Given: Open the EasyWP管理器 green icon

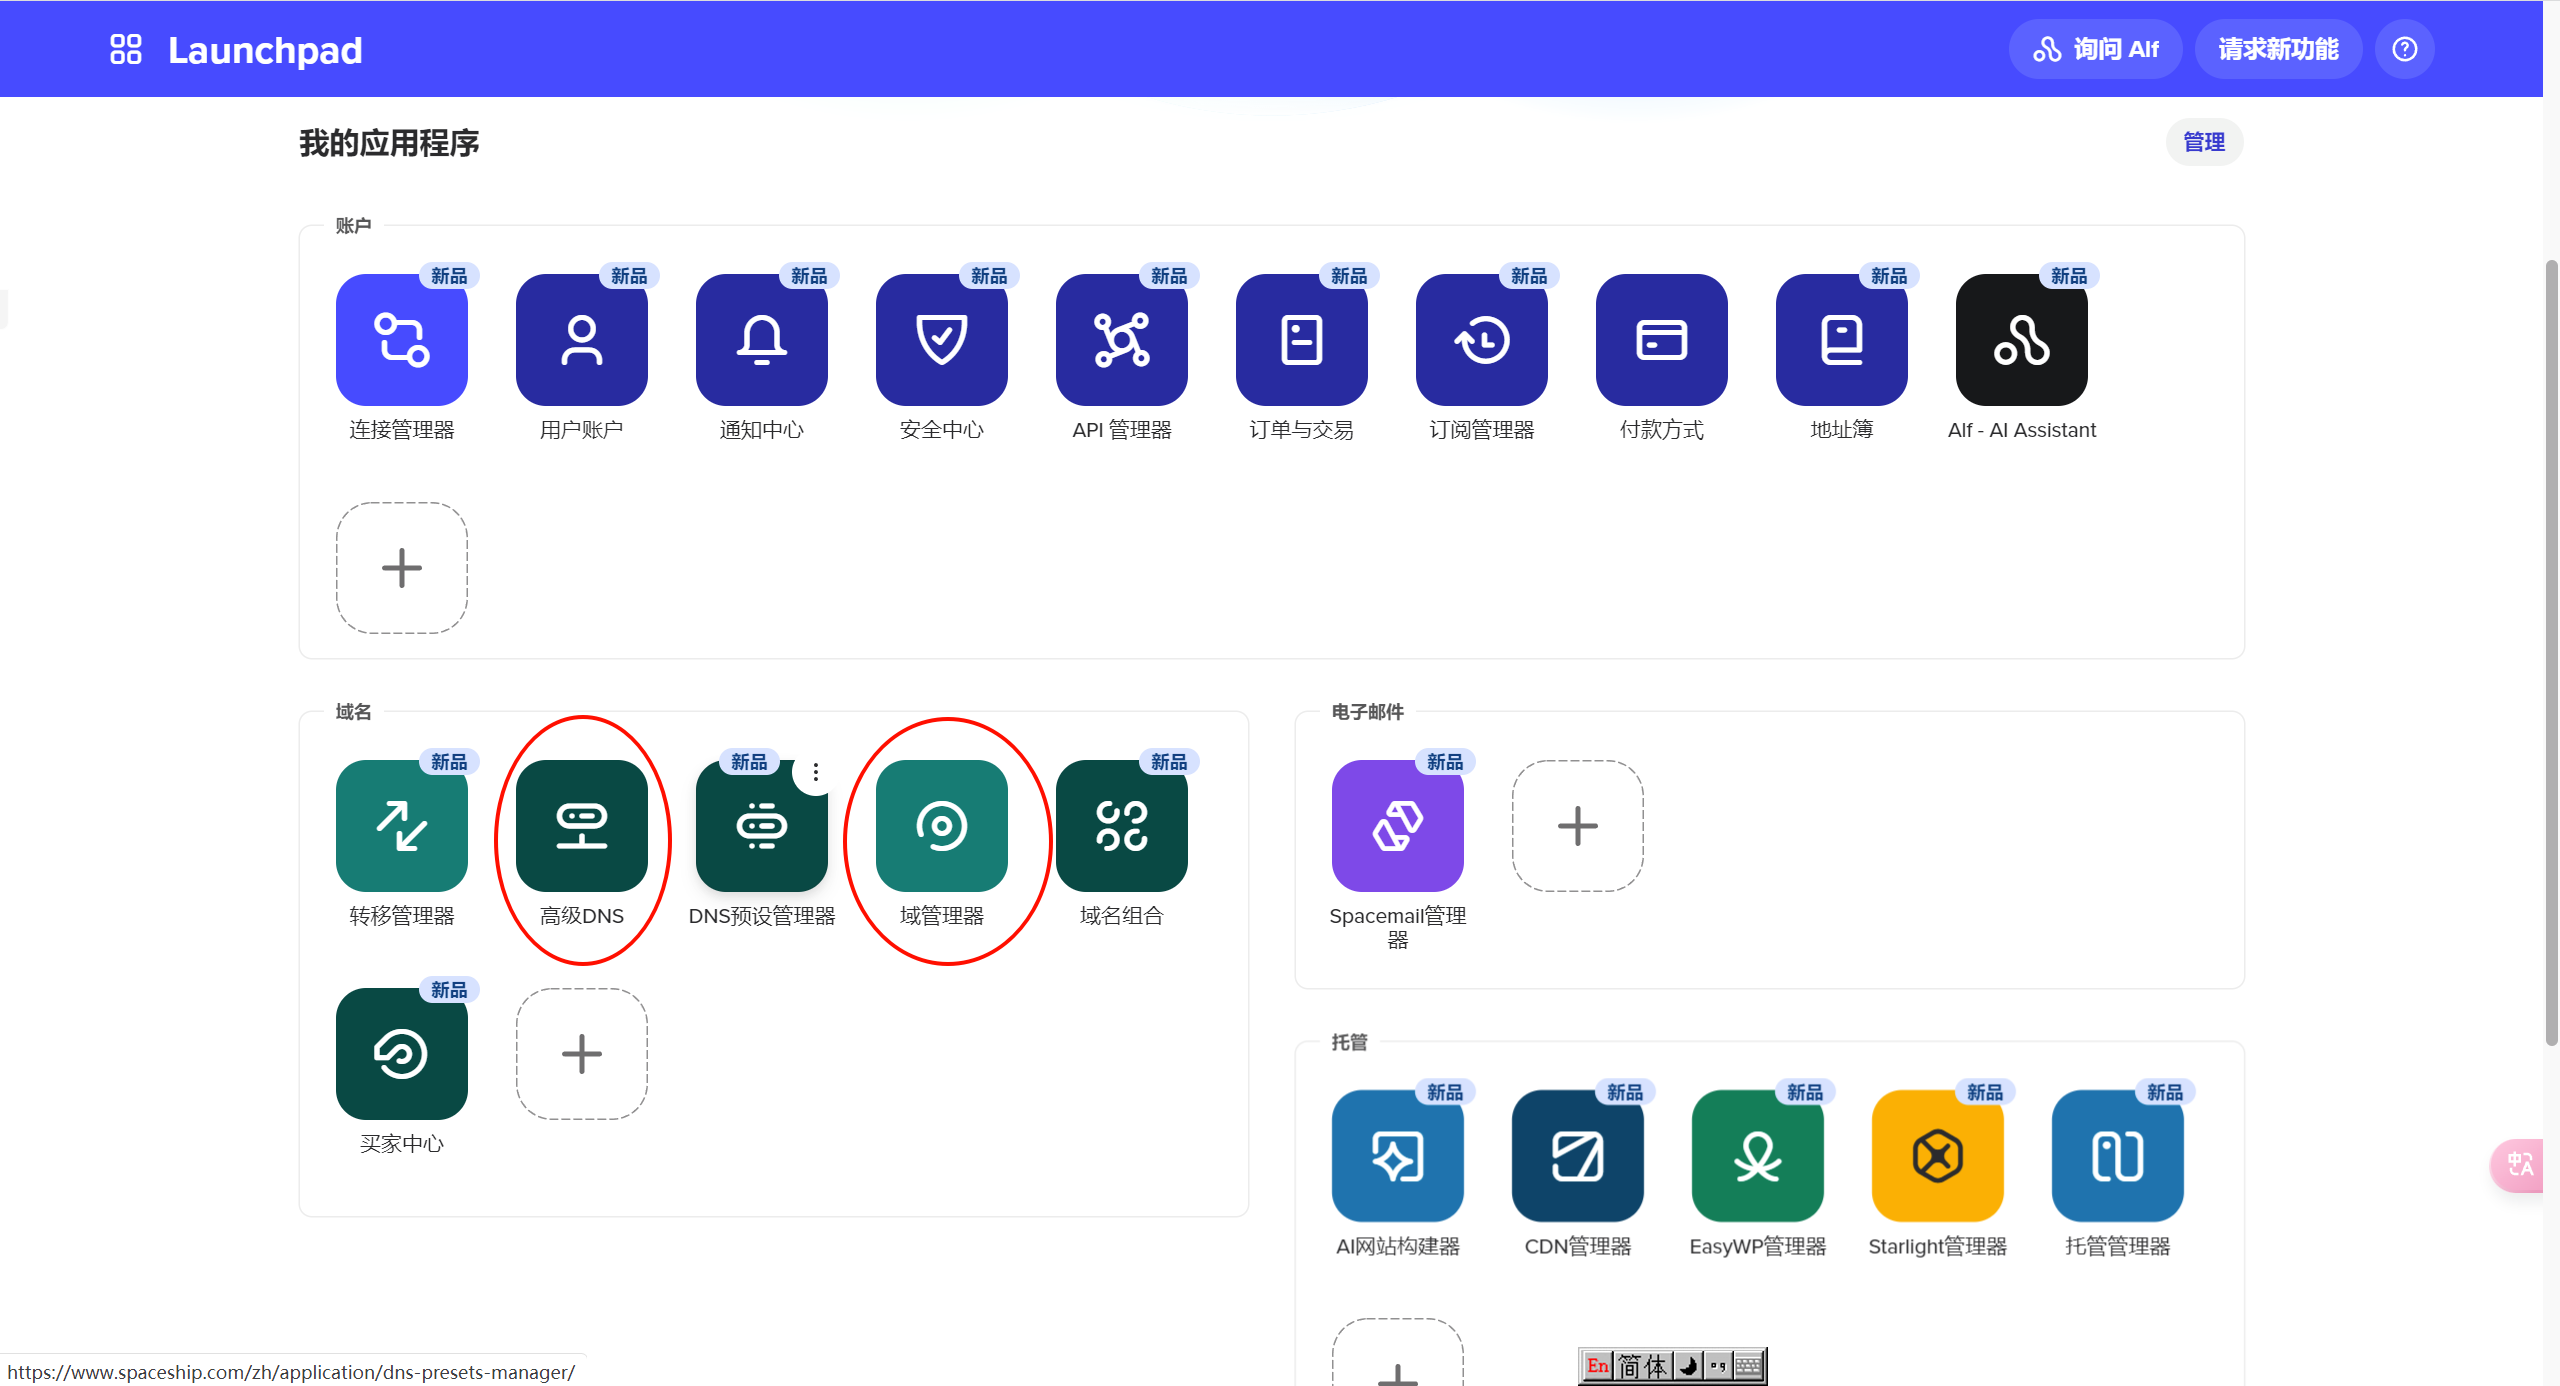Looking at the screenshot, I should [x=1757, y=1156].
